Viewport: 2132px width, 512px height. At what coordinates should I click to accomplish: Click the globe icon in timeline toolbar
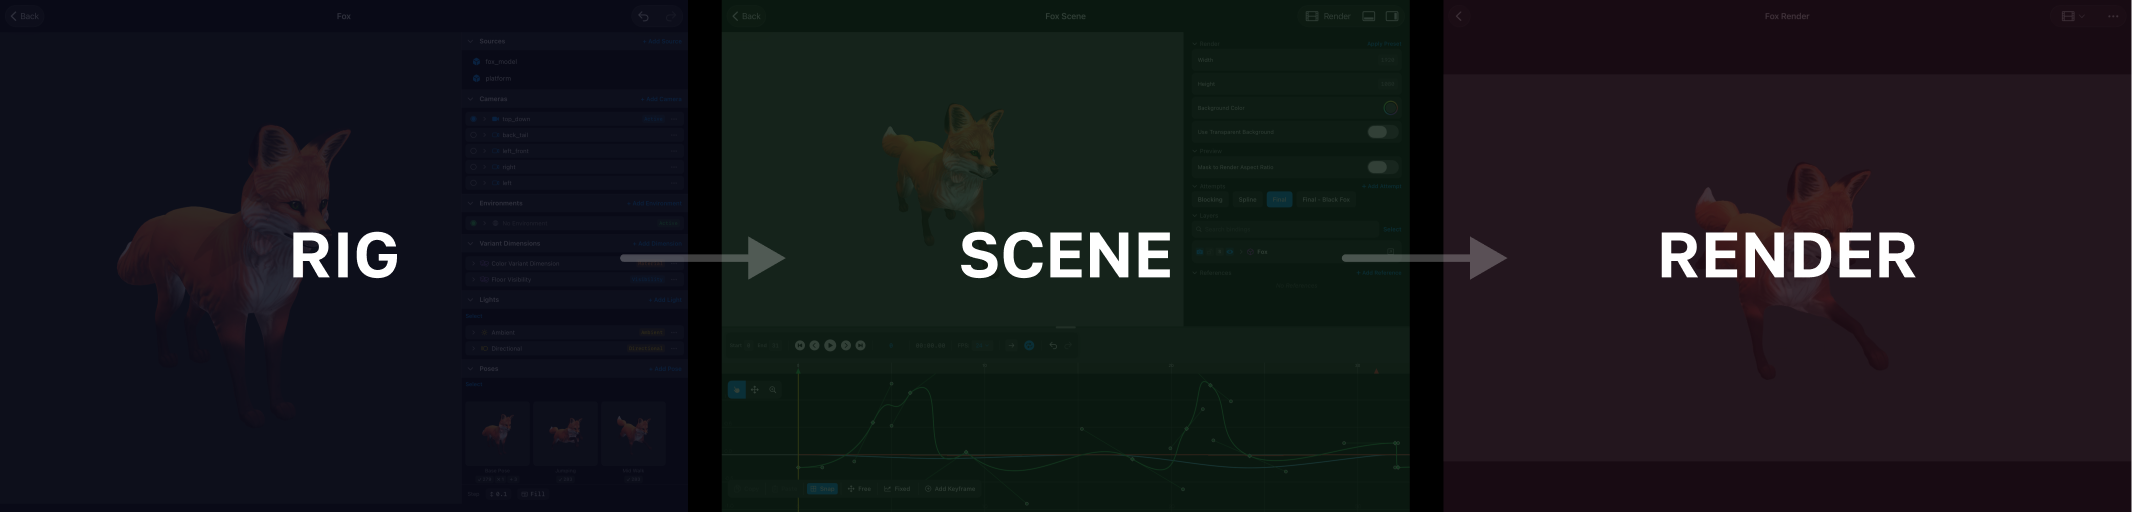1029,345
